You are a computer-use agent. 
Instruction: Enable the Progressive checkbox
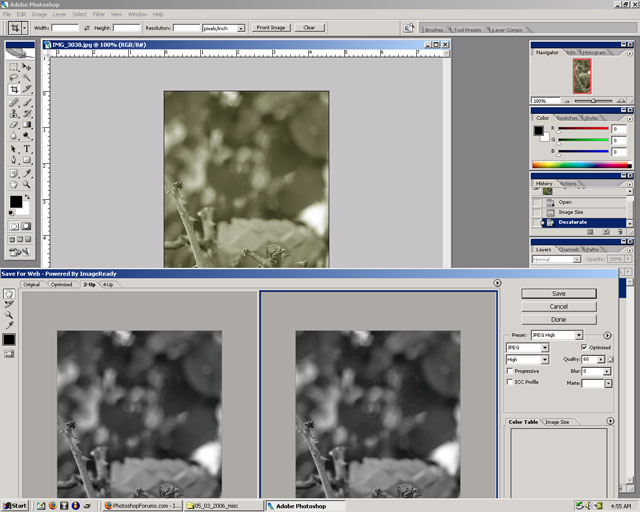[511, 371]
